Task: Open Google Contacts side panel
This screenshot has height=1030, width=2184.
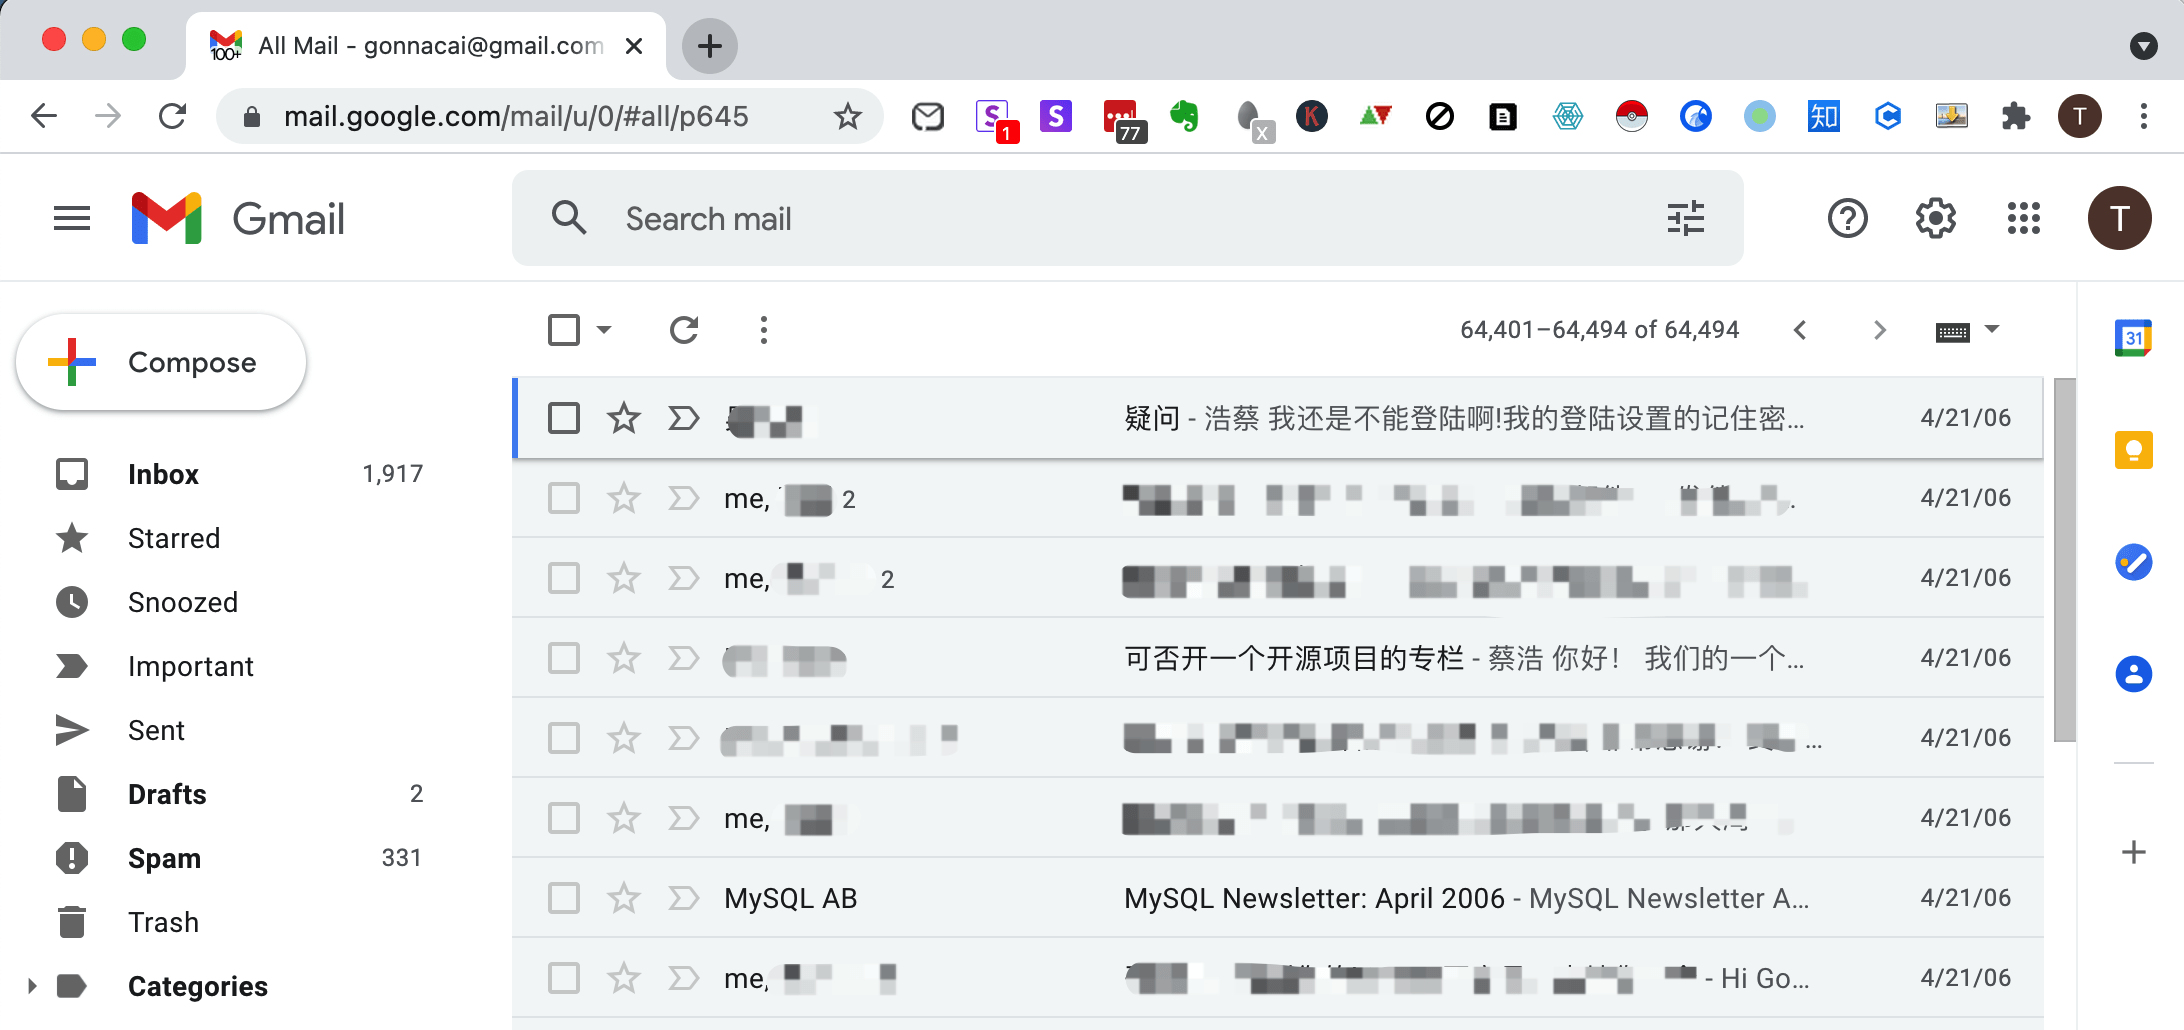Action: 2133,674
